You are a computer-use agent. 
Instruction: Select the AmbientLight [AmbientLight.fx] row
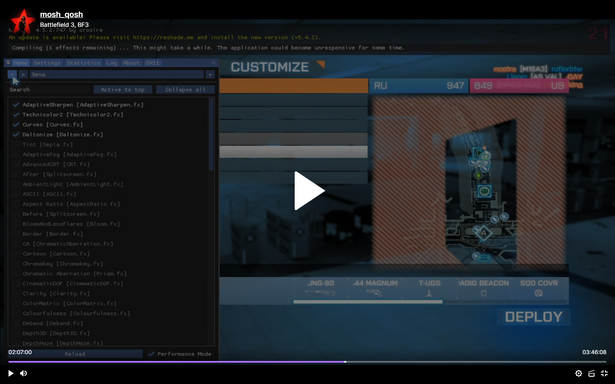pyautogui.click(x=73, y=184)
